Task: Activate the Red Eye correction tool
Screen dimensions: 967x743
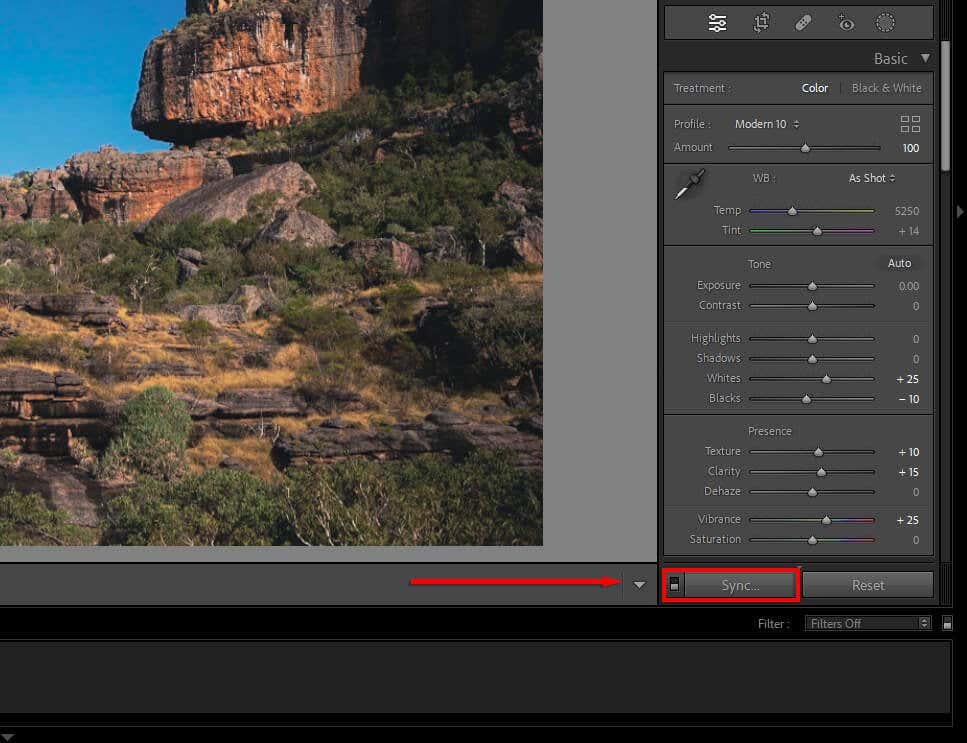Action: click(846, 23)
